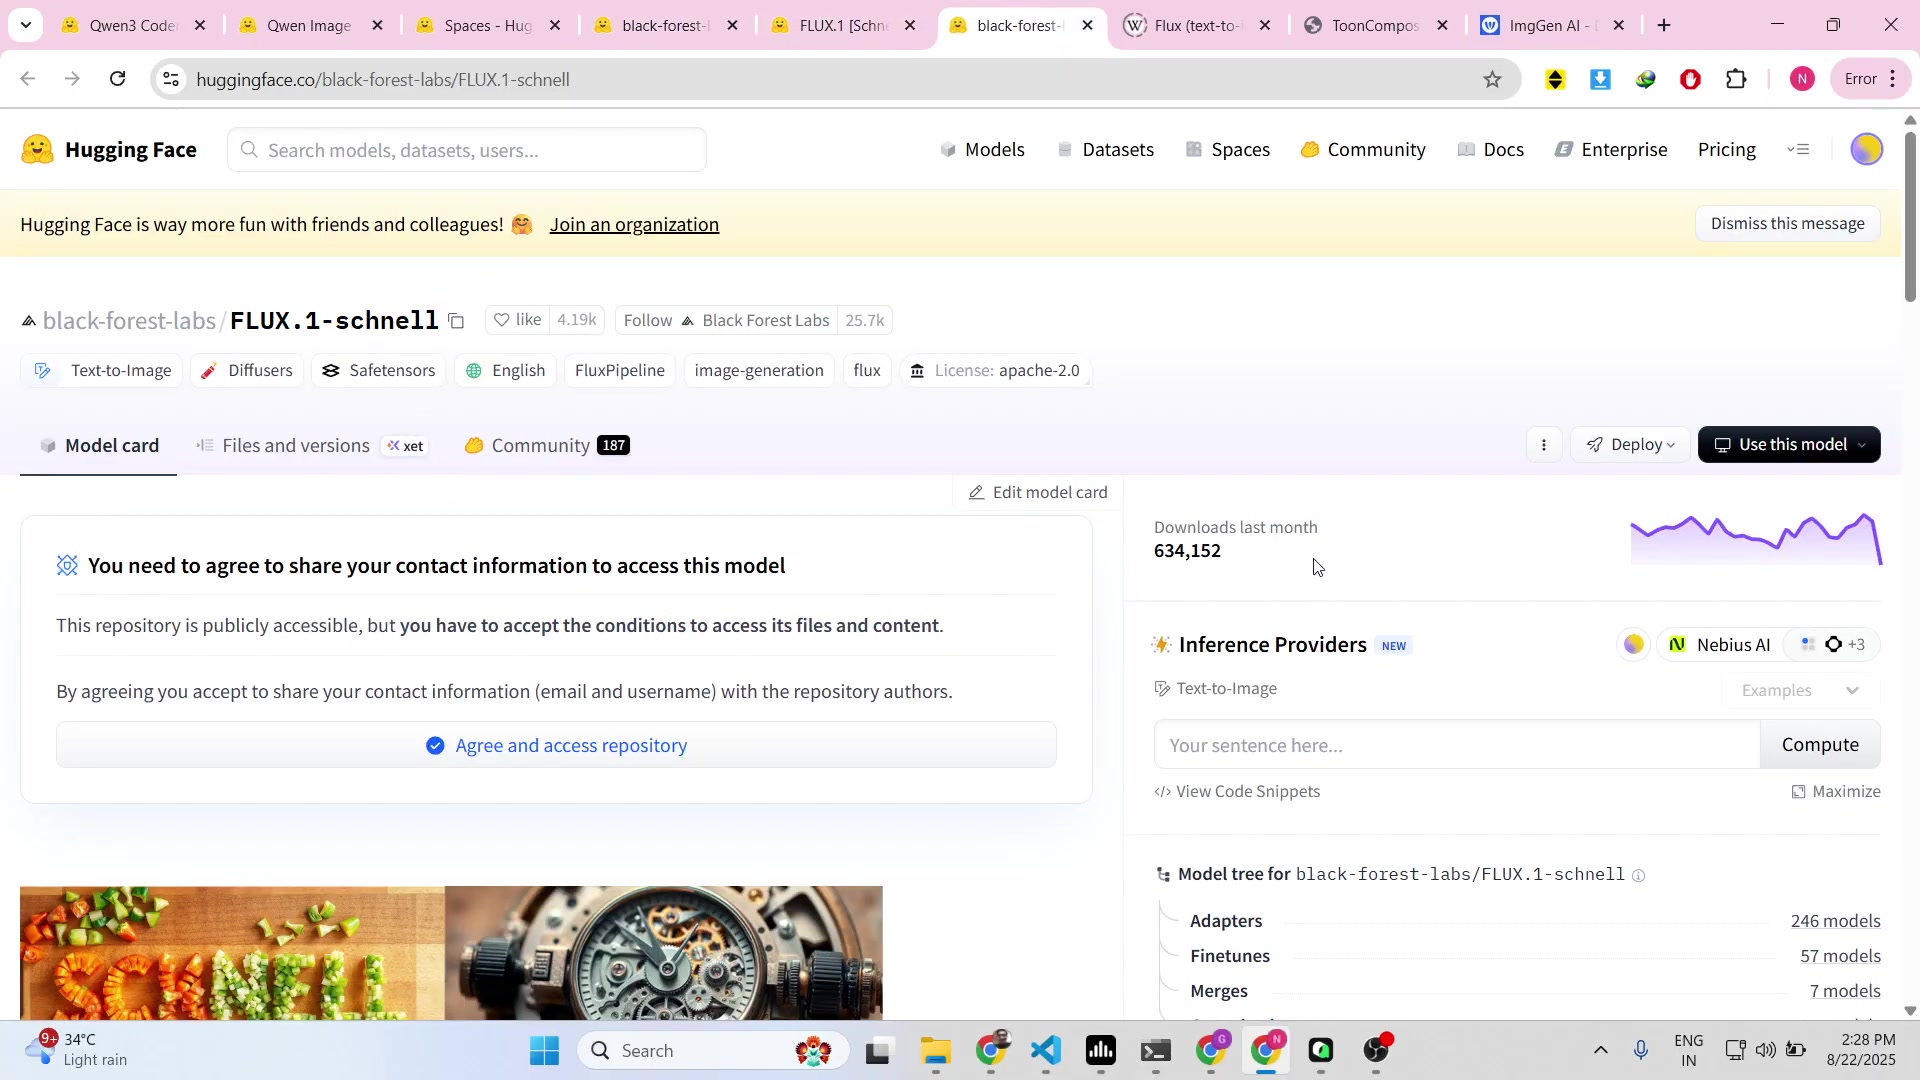
Task: Open File Explorer from the taskbar
Action: coord(936,1051)
